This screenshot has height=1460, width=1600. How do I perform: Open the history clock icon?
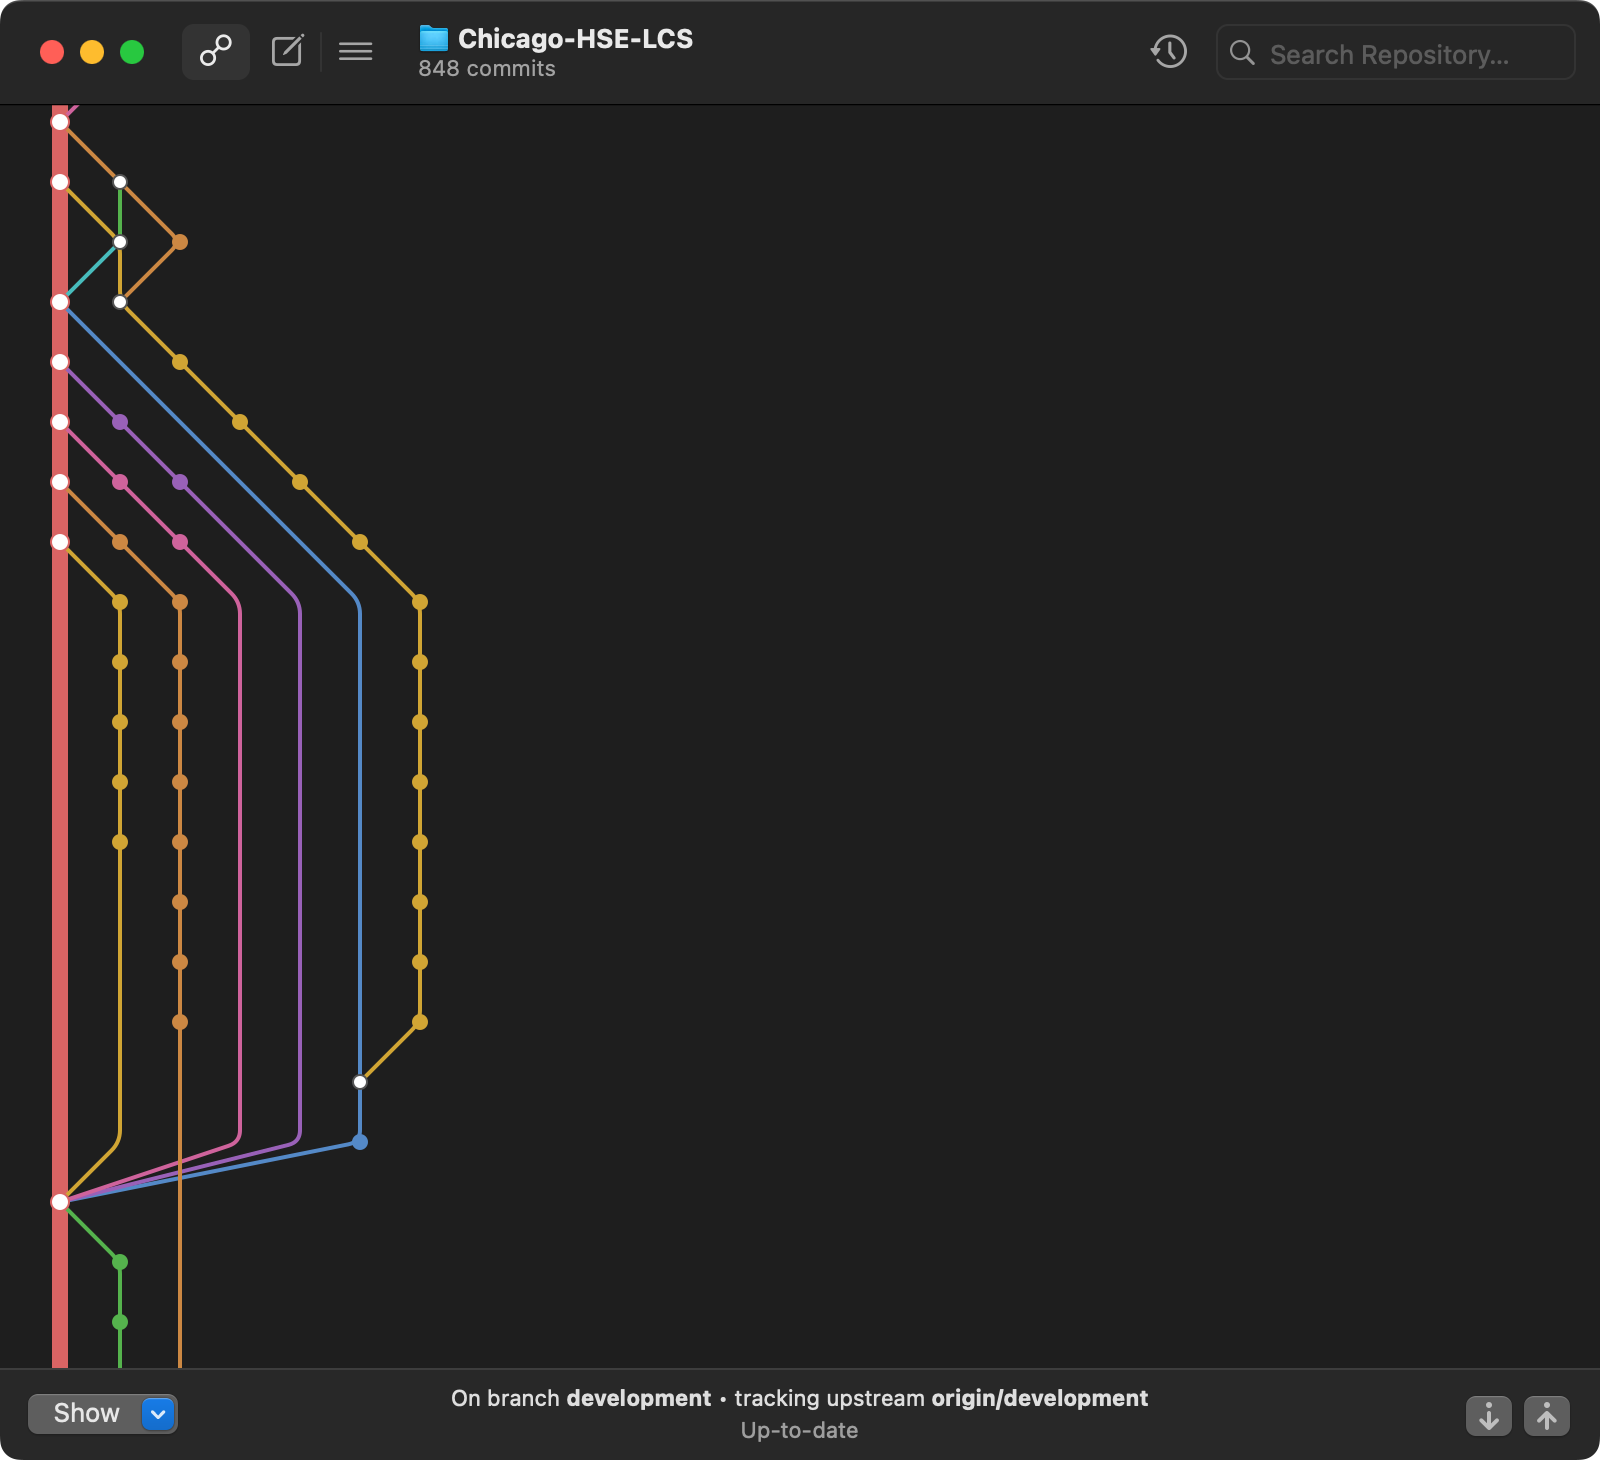coord(1168,52)
